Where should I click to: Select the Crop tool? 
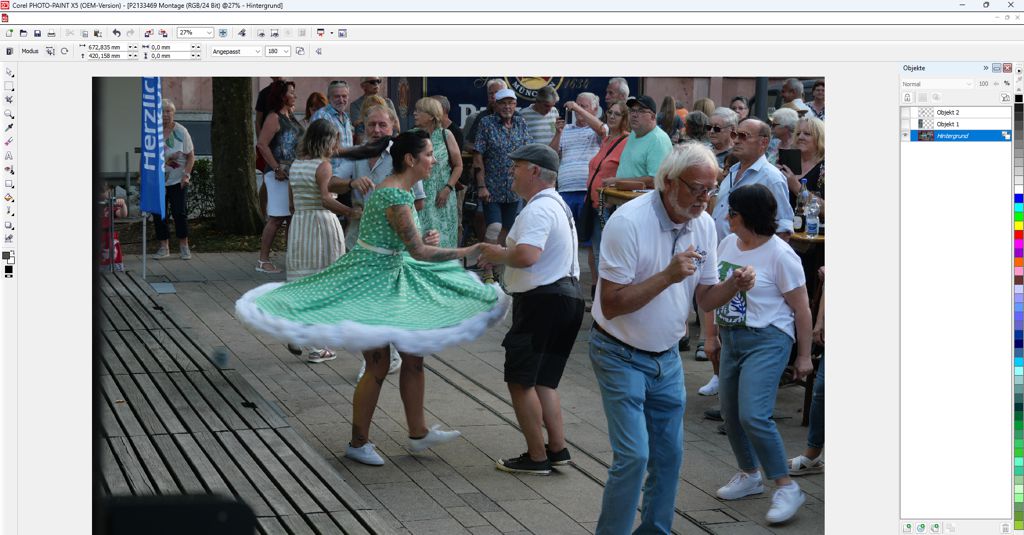(x=9, y=99)
